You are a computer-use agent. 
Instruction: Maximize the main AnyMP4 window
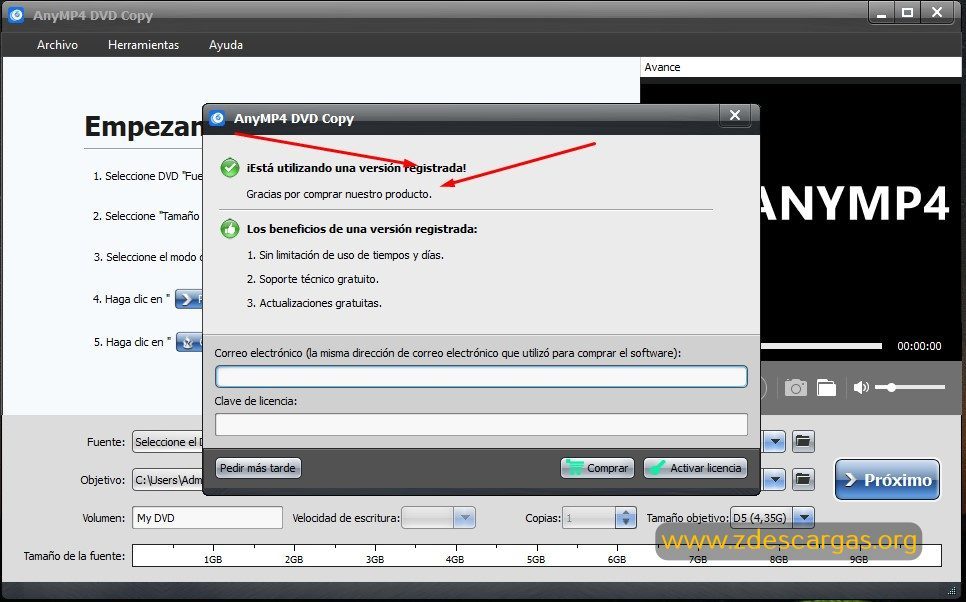point(907,13)
